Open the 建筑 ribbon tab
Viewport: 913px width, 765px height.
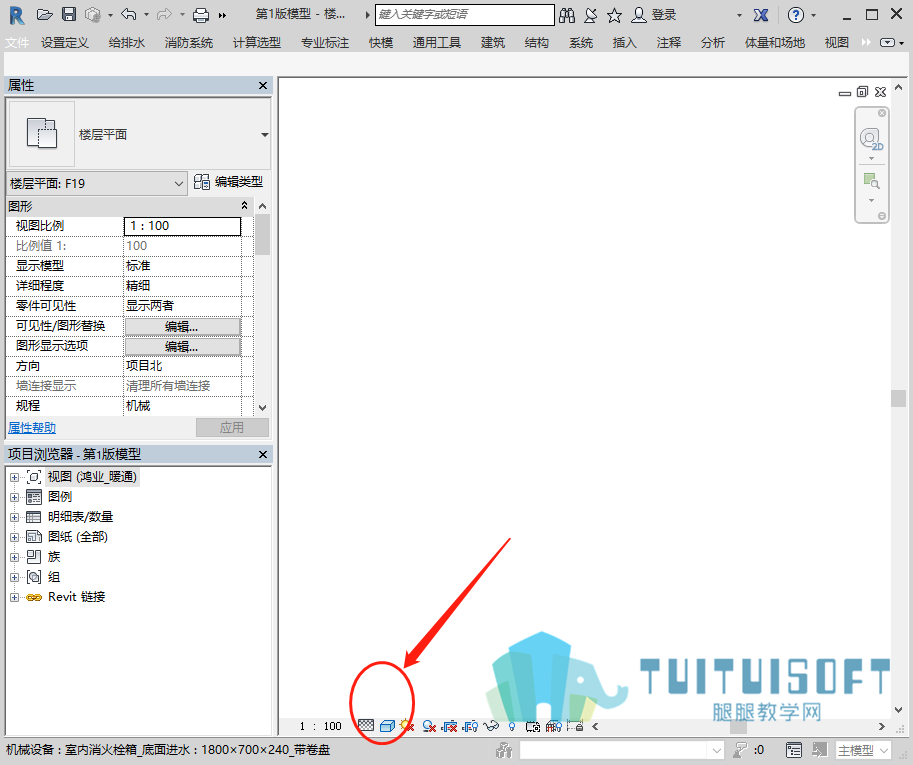493,42
